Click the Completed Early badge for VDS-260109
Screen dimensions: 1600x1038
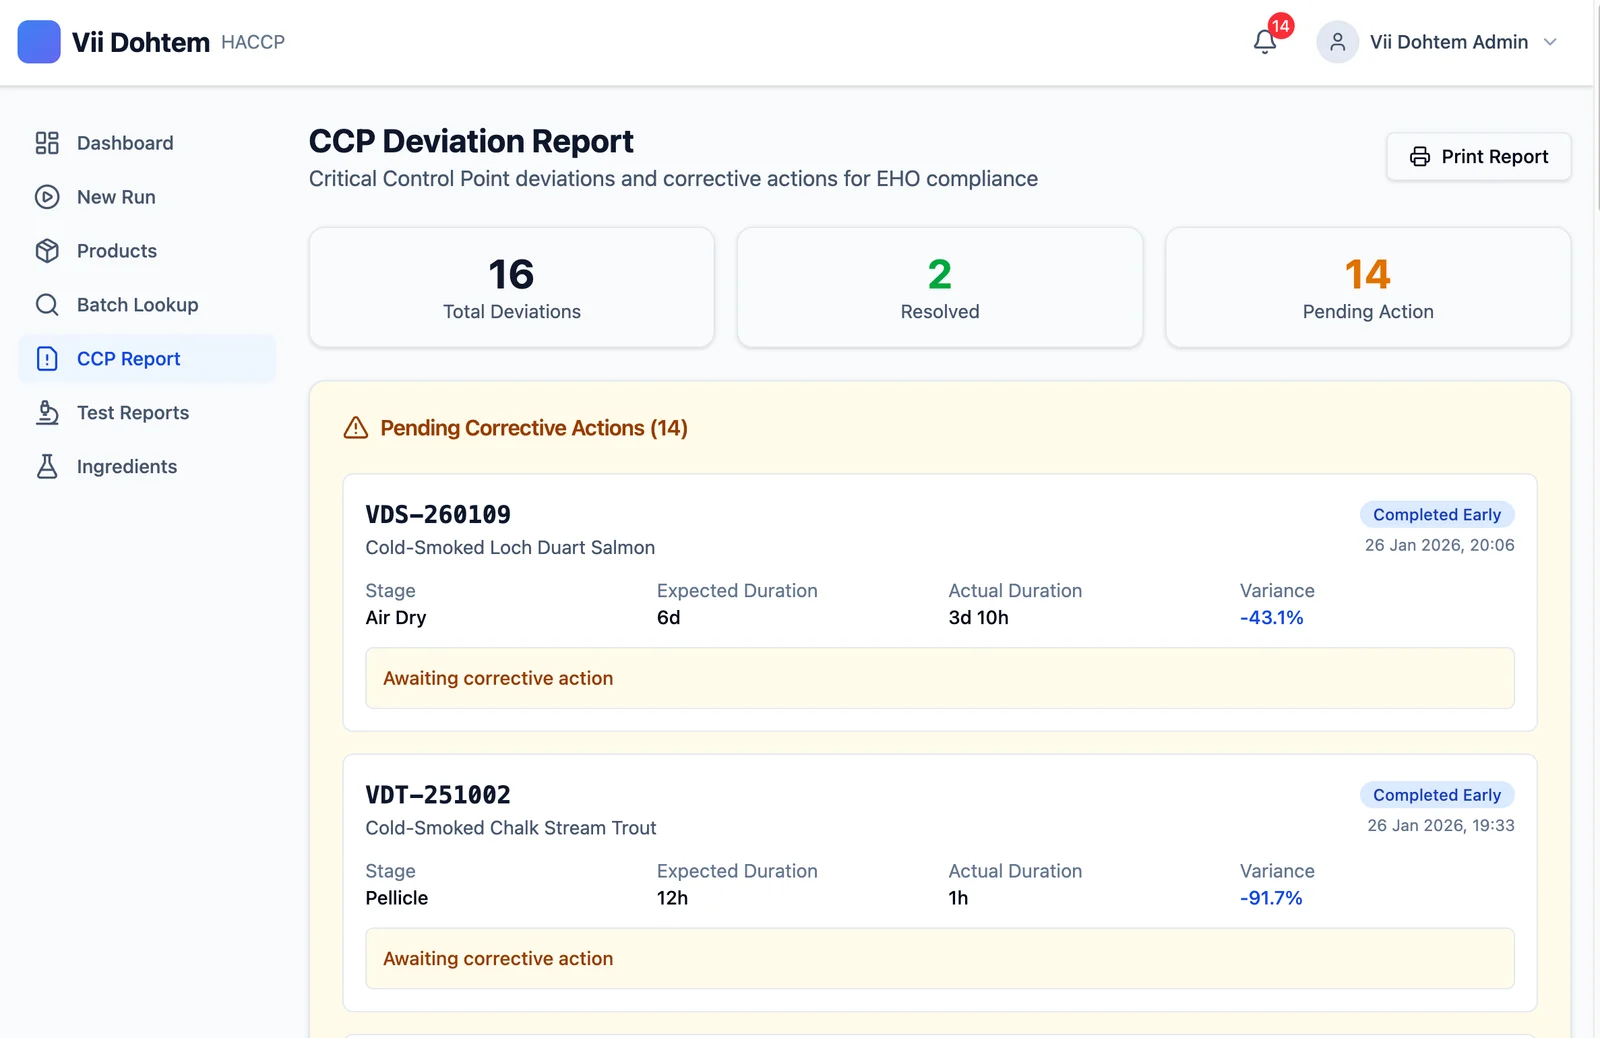pos(1437,515)
